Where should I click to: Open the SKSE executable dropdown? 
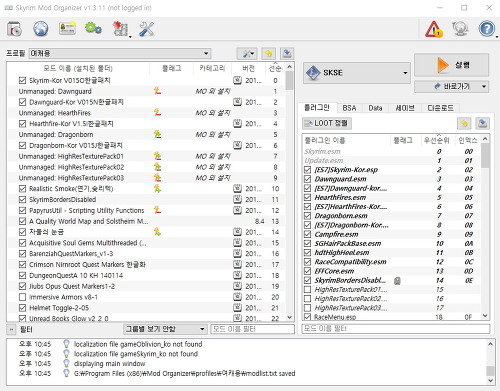357,72
